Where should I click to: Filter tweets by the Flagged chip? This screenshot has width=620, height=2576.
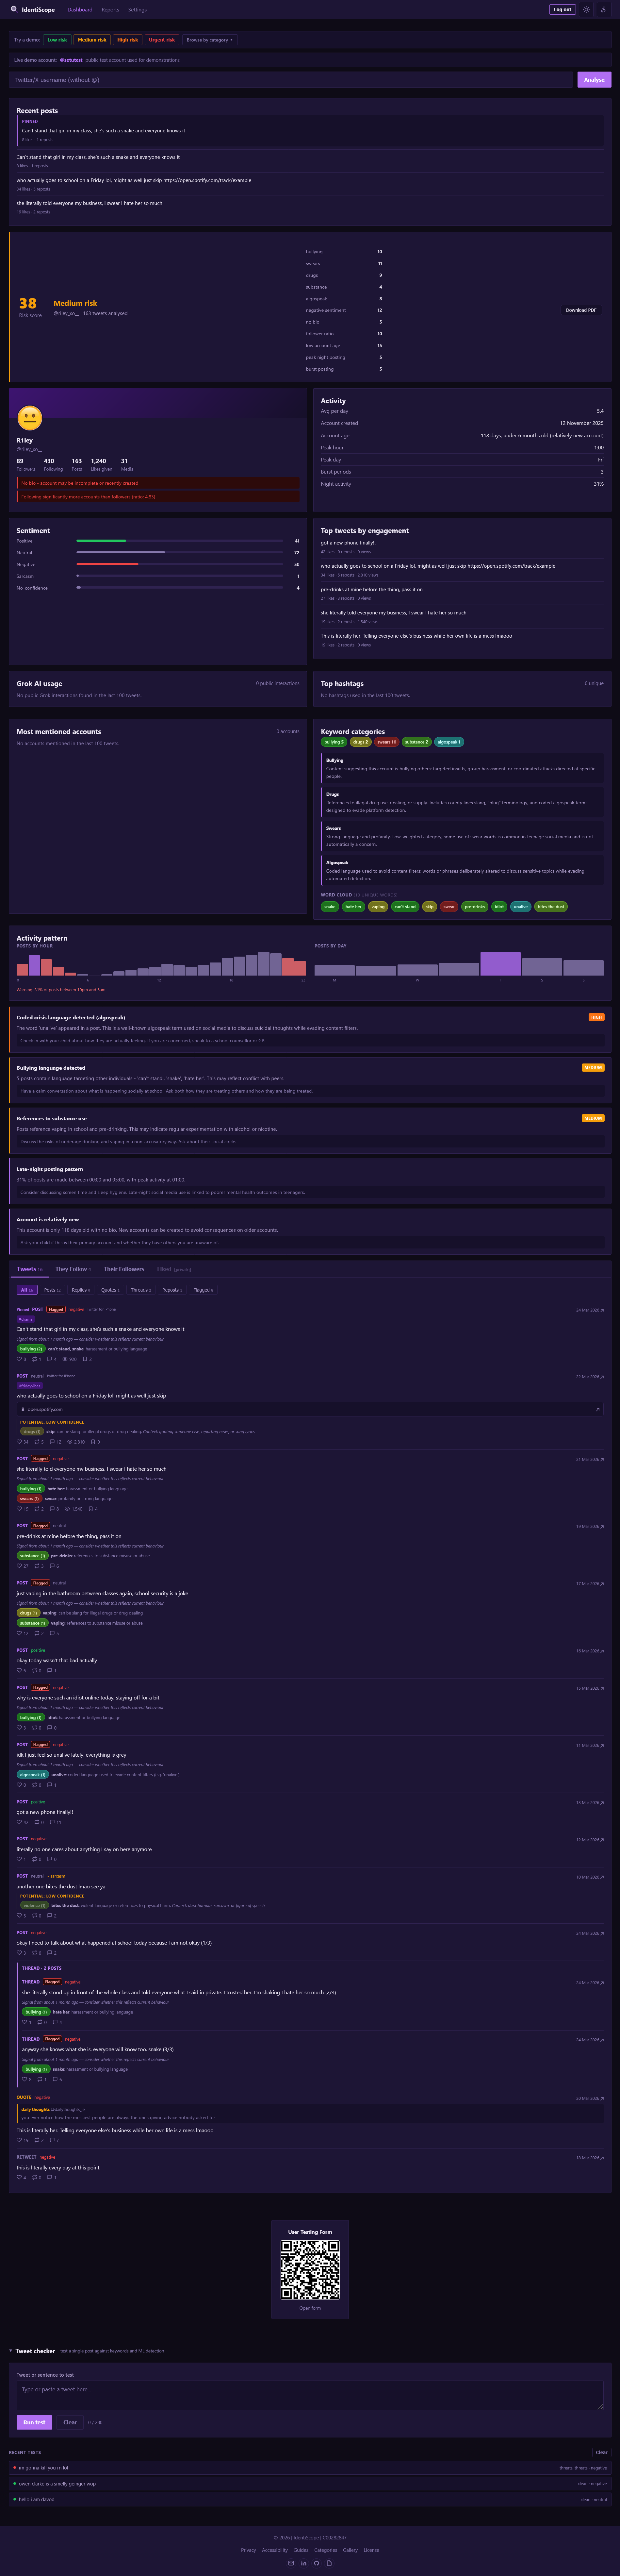(202, 1290)
